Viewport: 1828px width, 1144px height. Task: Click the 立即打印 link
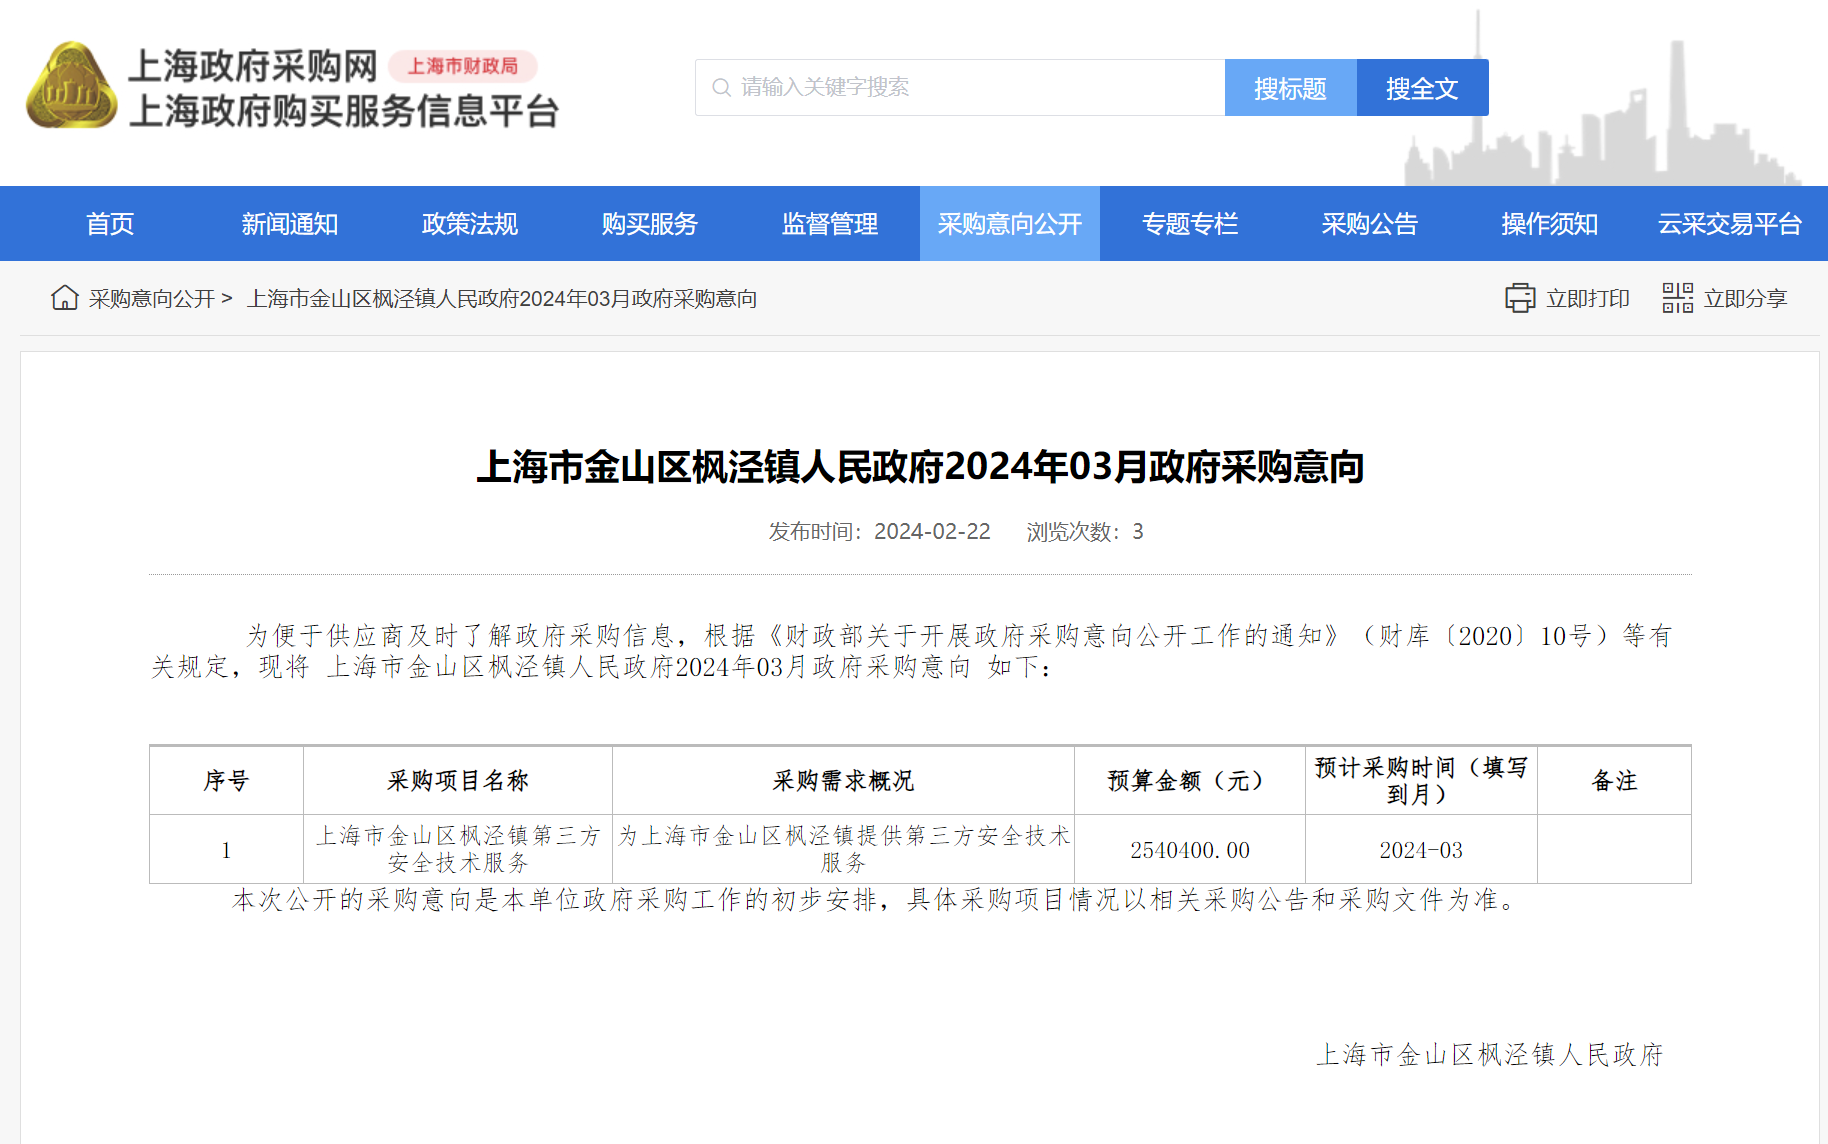tap(1588, 299)
